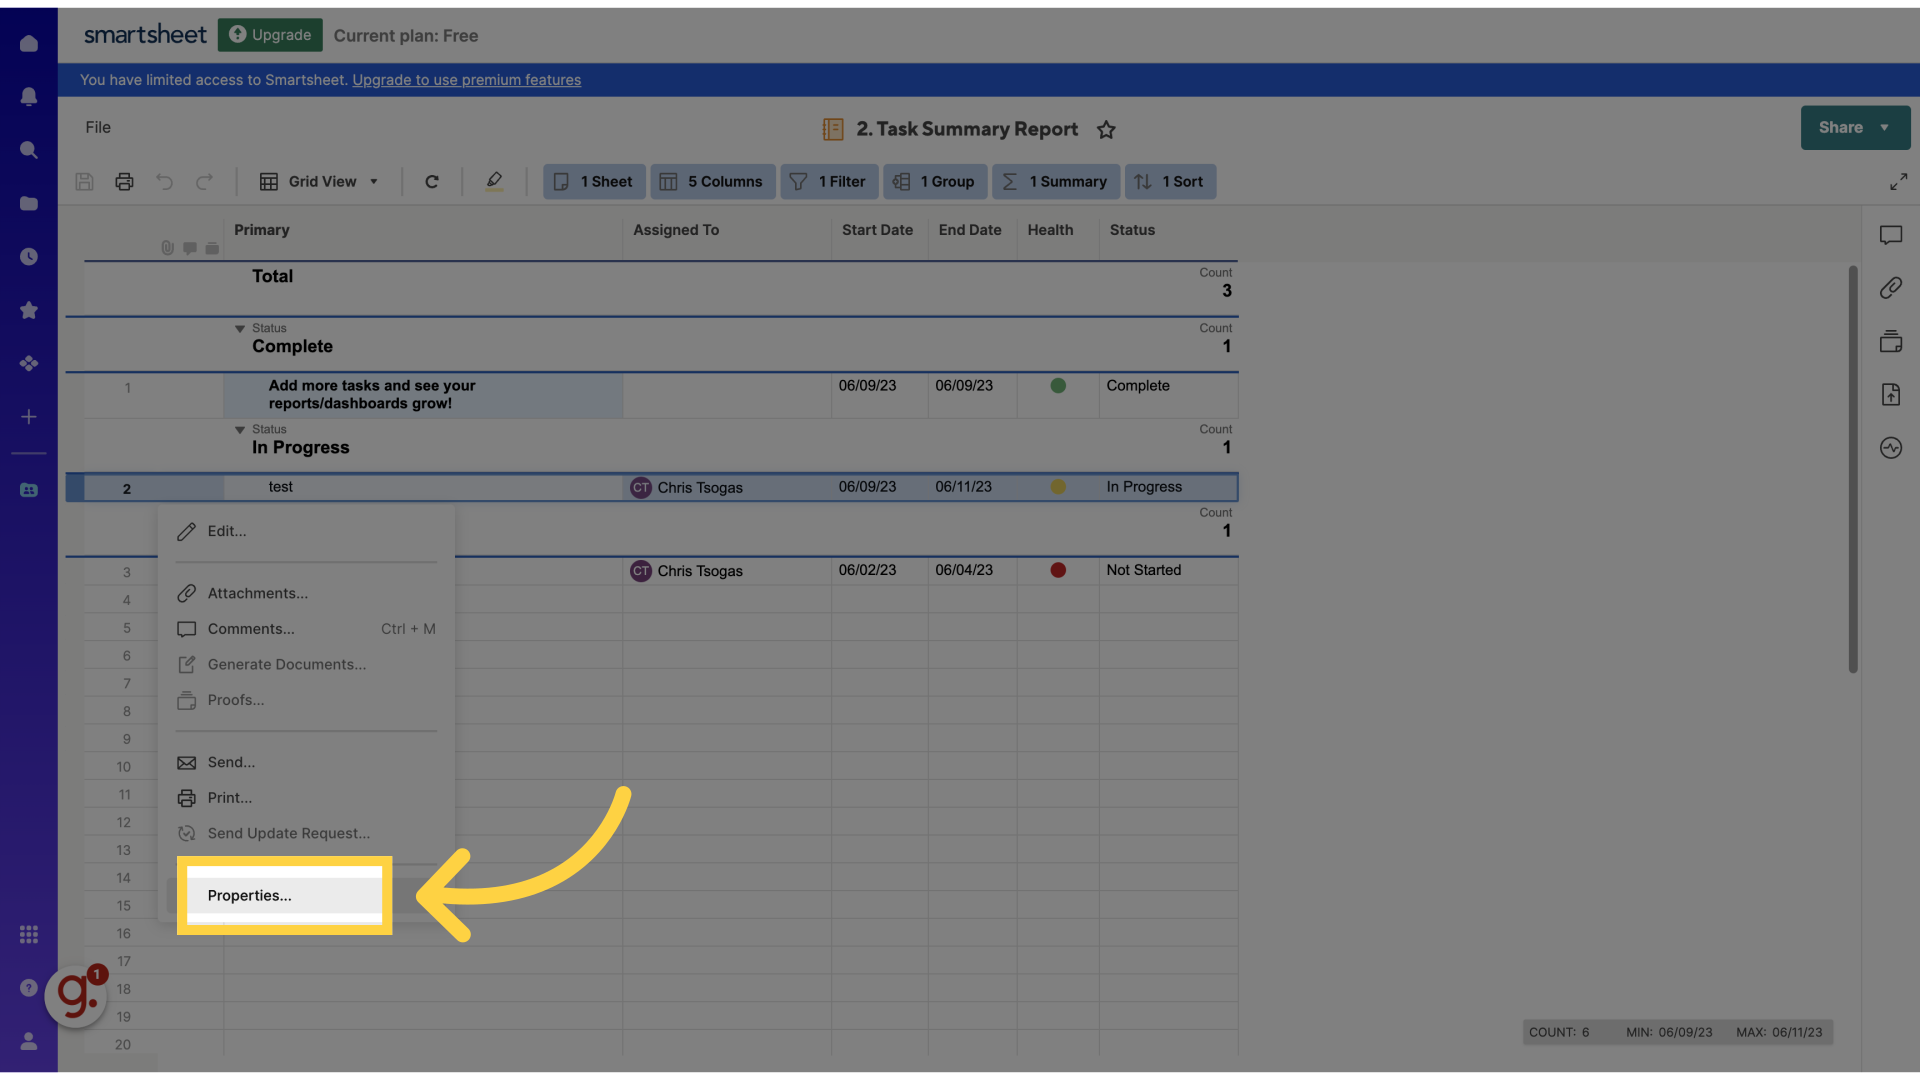
Task: Choose Proofs... in context menu
Action: click(306, 700)
